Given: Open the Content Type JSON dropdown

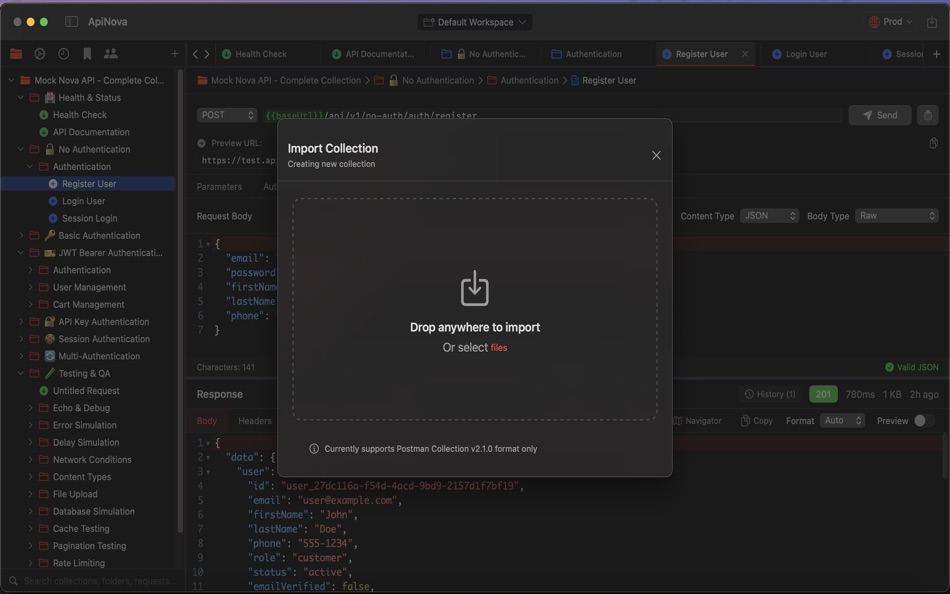Looking at the screenshot, I should tap(769, 216).
